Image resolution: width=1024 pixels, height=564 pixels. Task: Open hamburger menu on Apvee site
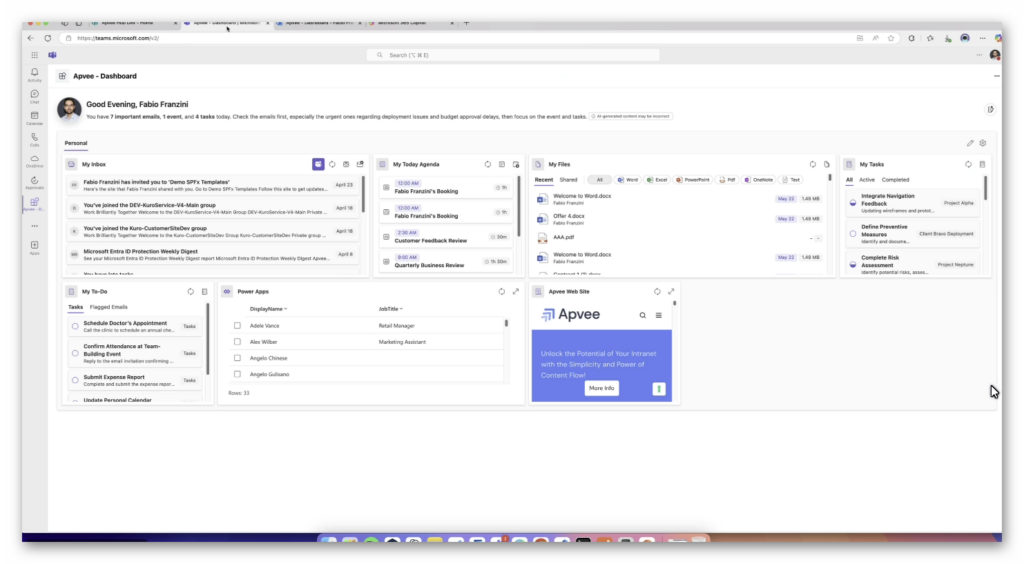[x=659, y=315]
